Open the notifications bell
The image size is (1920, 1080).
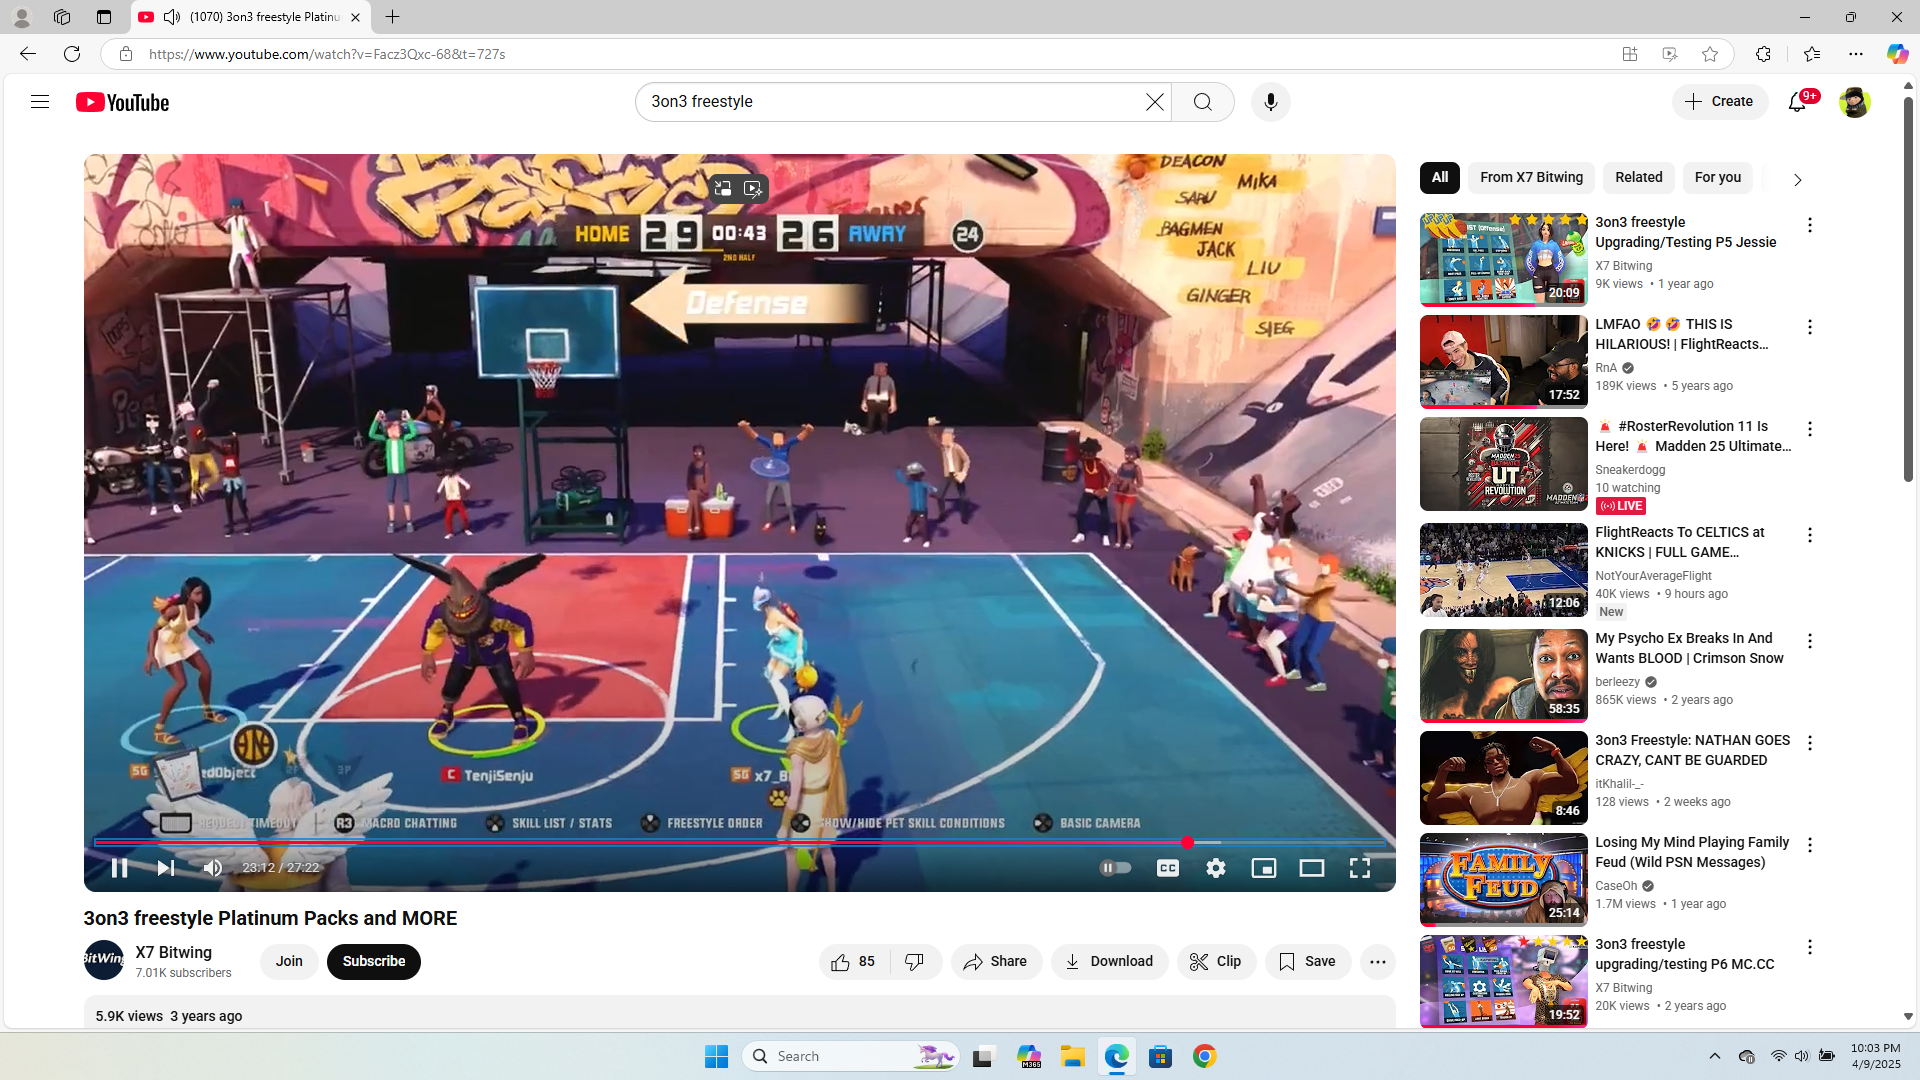pyautogui.click(x=1798, y=102)
